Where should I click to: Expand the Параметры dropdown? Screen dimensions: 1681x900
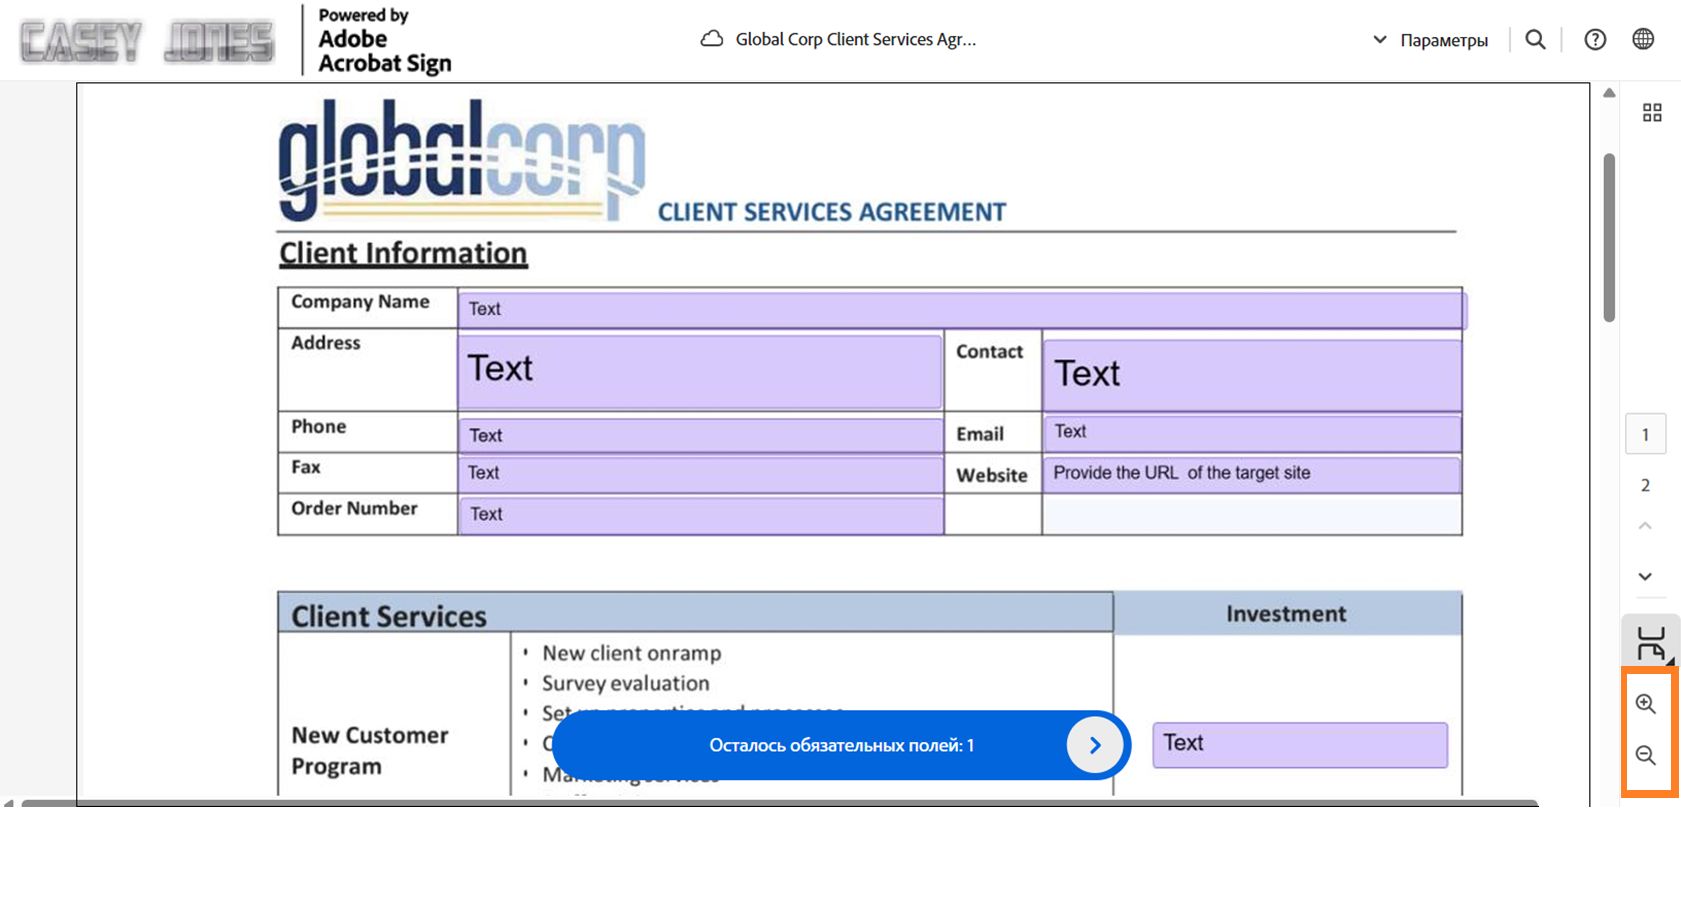tap(1430, 40)
